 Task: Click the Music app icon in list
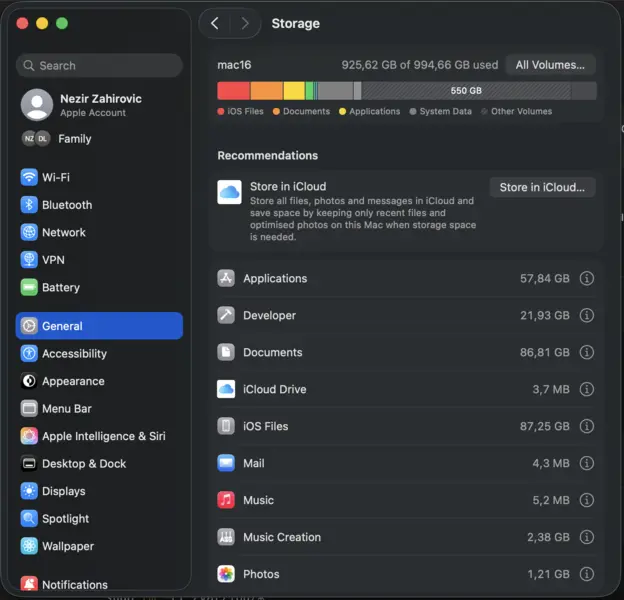pyautogui.click(x=226, y=500)
